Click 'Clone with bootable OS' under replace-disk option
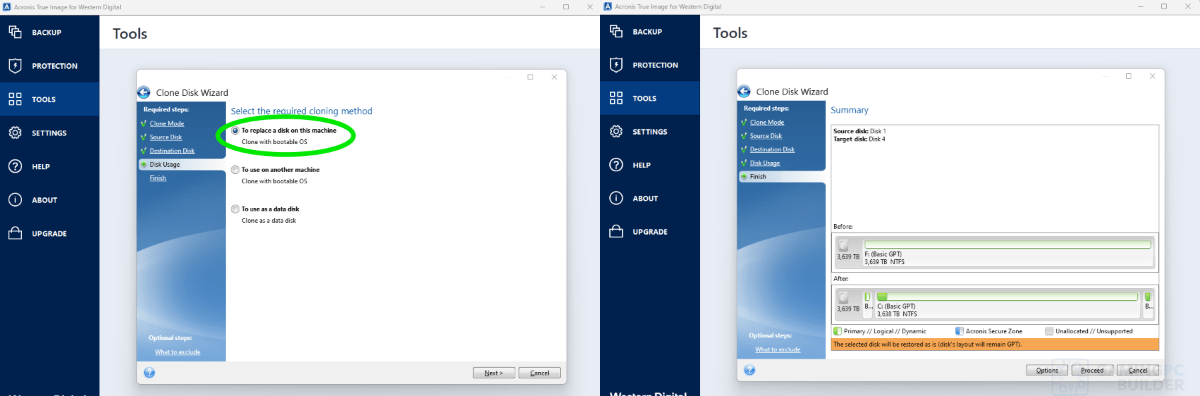 pyautogui.click(x=274, y=143)
